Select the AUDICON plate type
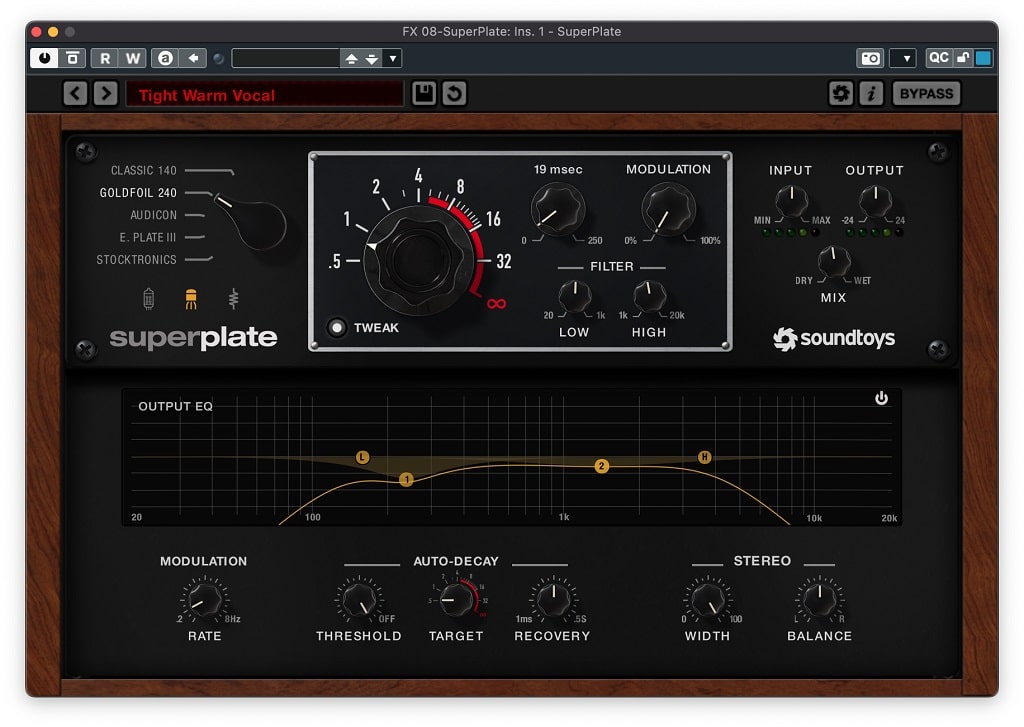The width and height of the screenshot is (1024, 727). [153, 215]
